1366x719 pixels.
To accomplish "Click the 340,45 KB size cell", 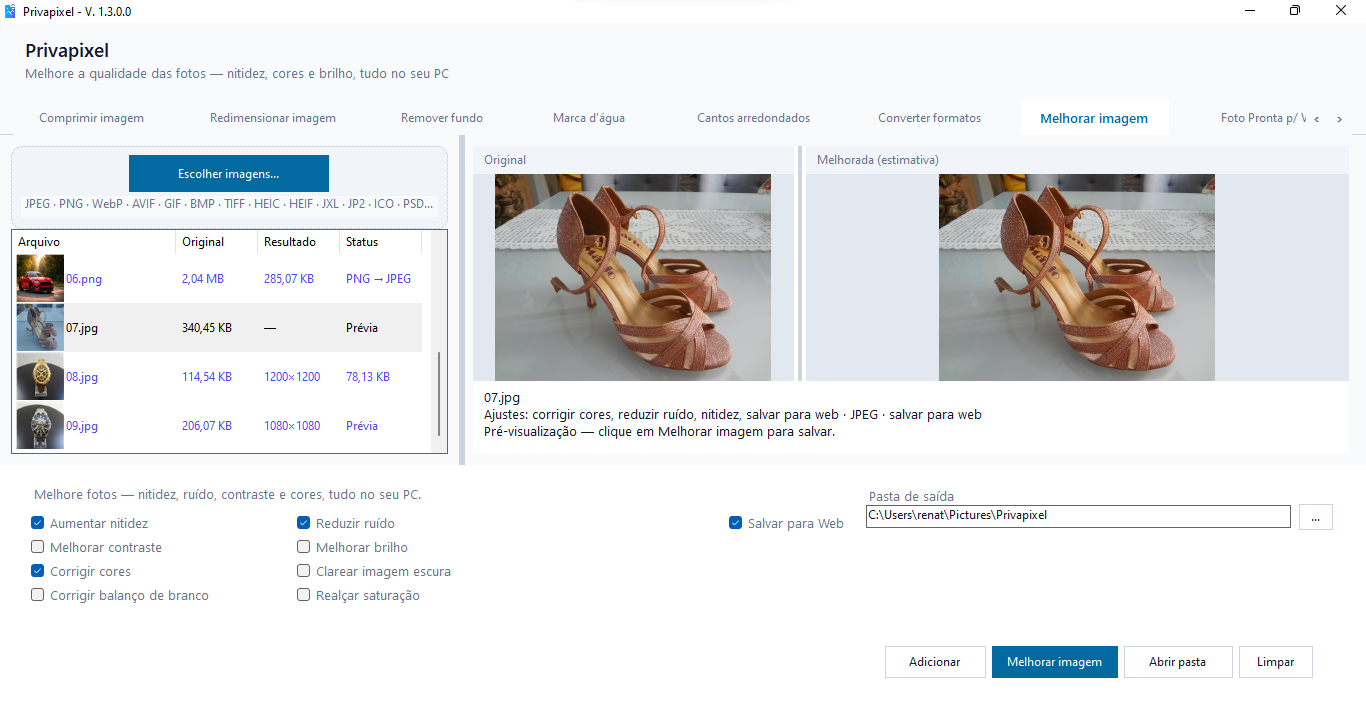I will point(207,328).
